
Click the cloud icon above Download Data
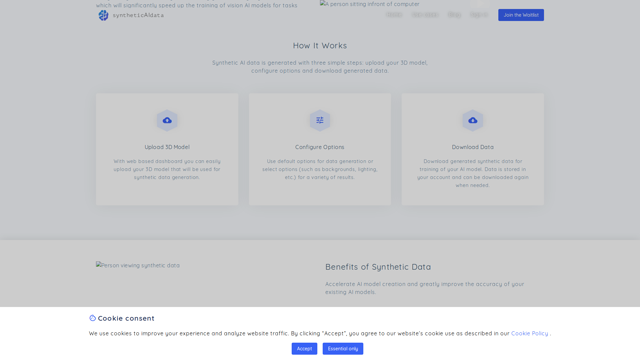[473, 120]
